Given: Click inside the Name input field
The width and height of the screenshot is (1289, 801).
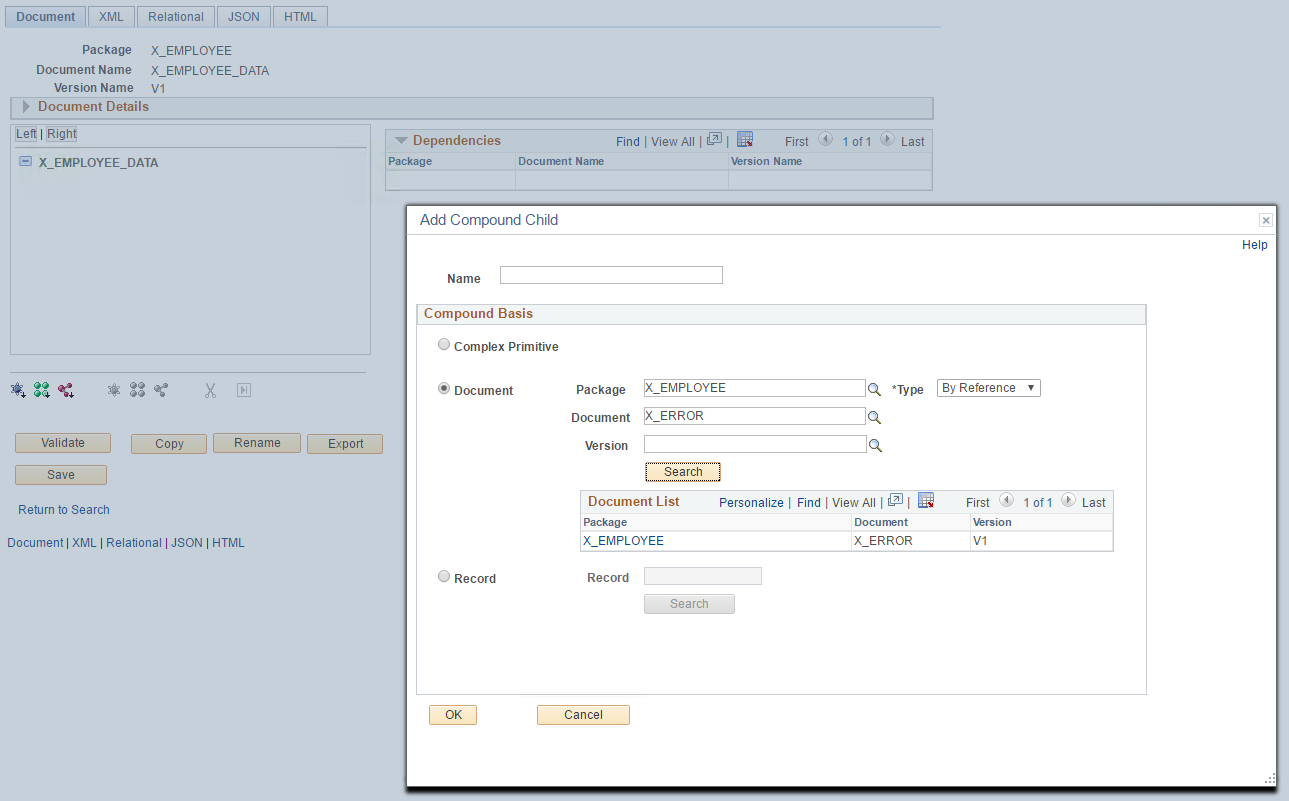Looking at the screenshot, I should (x=610, y=274).
